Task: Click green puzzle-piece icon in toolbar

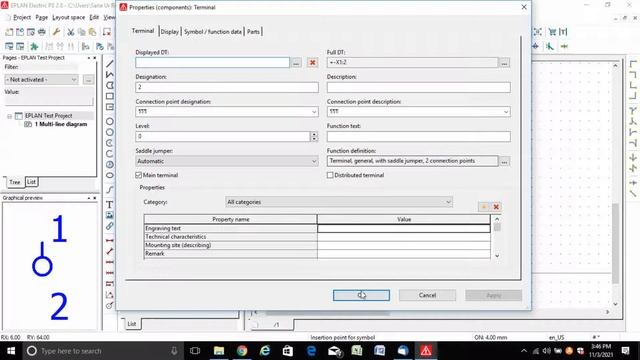Action: tap(34, 47)
